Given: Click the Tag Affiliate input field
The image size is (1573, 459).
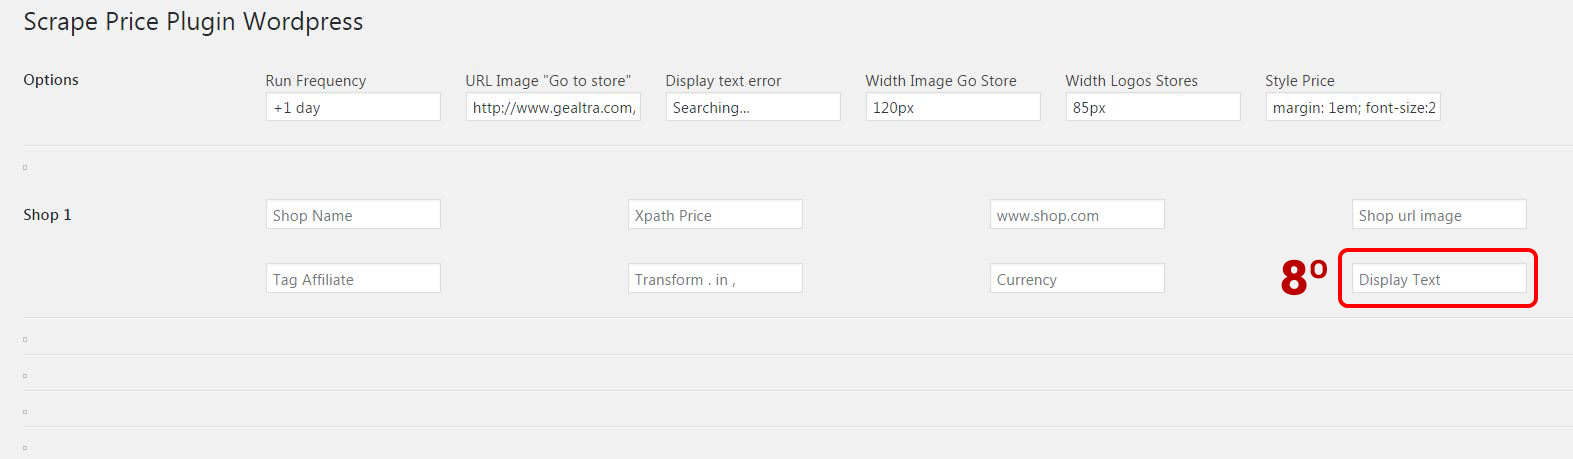Looking at the screenshot, I should pyautogui.click(x=353, y=279).
